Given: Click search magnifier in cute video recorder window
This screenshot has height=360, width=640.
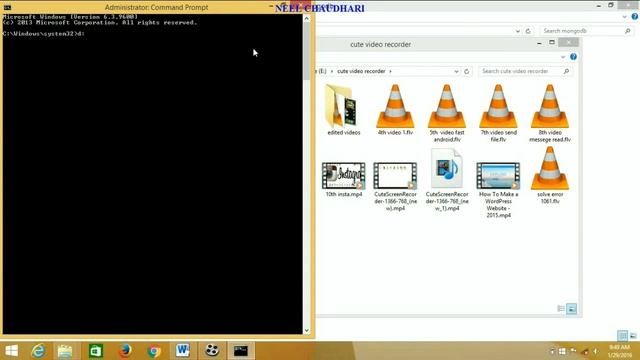Looking at the screenshot, I should [x=566, y=71].
